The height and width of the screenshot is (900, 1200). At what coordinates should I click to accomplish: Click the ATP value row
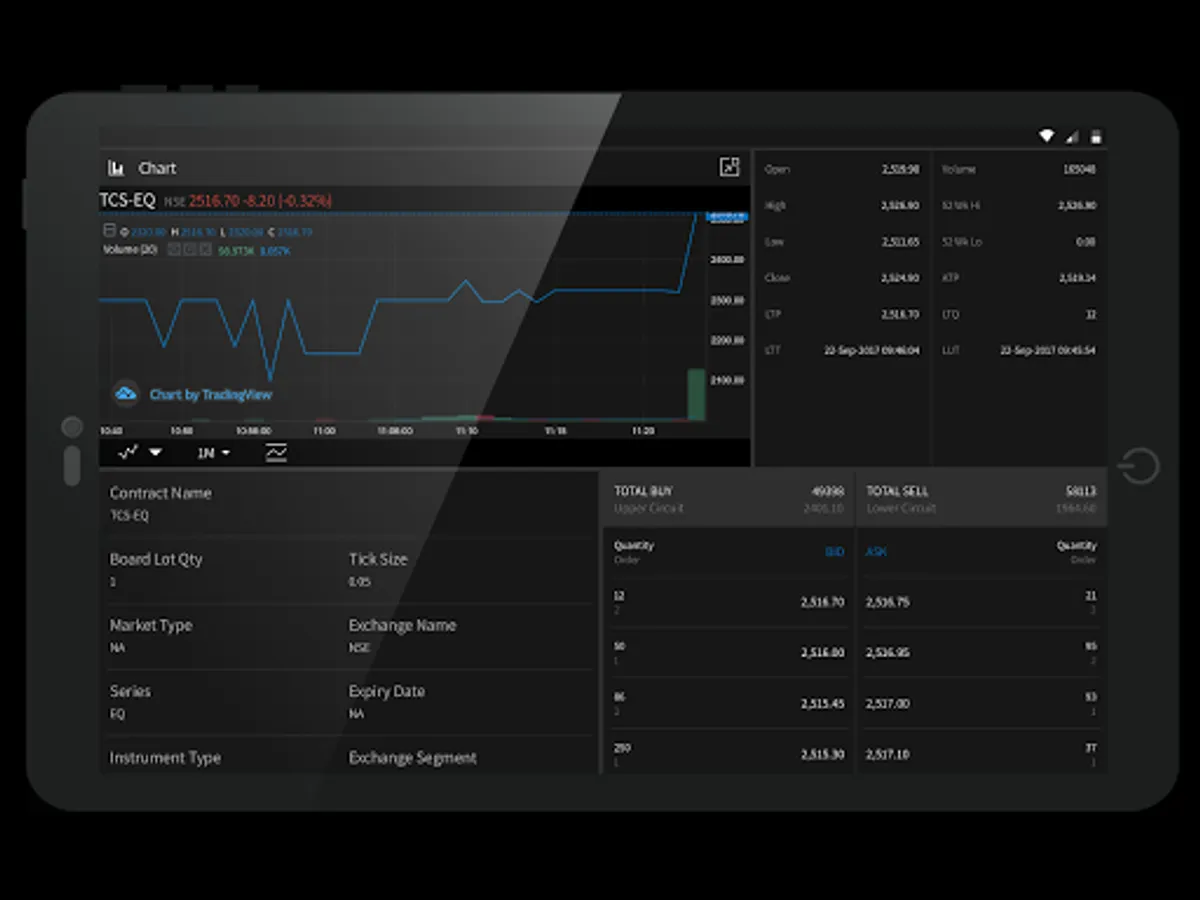[1018, 278]
